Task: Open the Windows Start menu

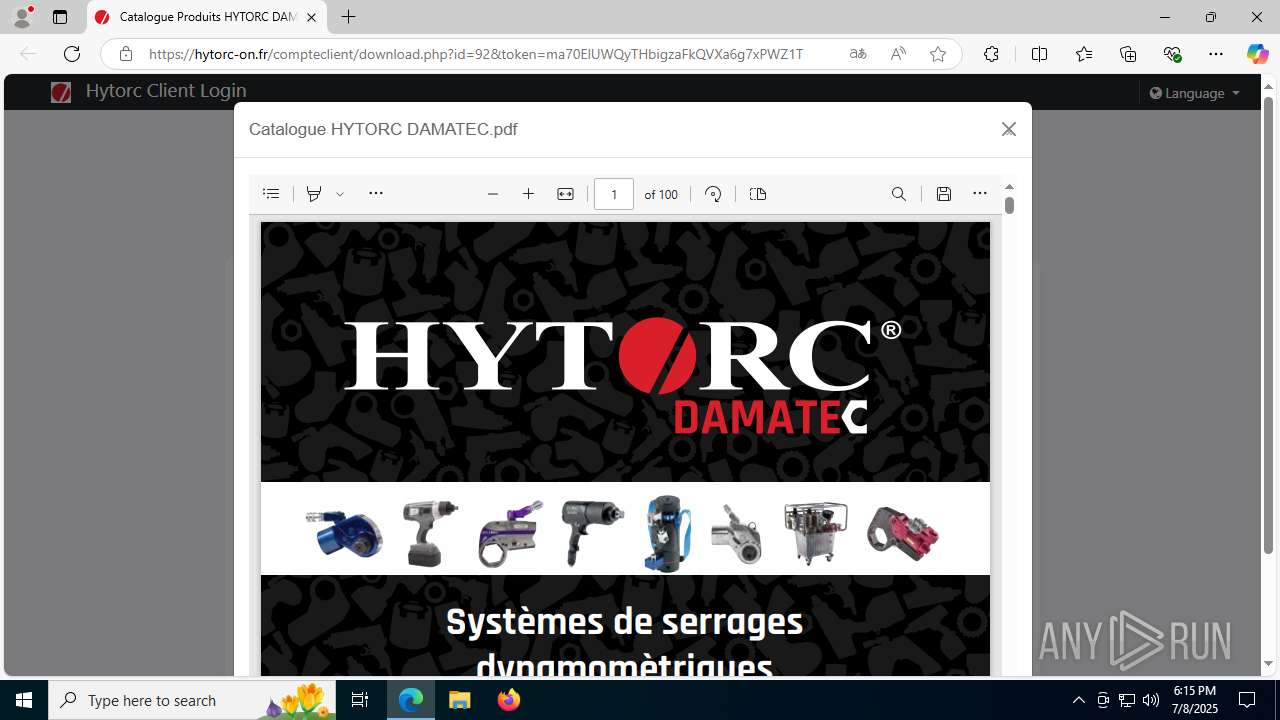Action: coord(24,700)
